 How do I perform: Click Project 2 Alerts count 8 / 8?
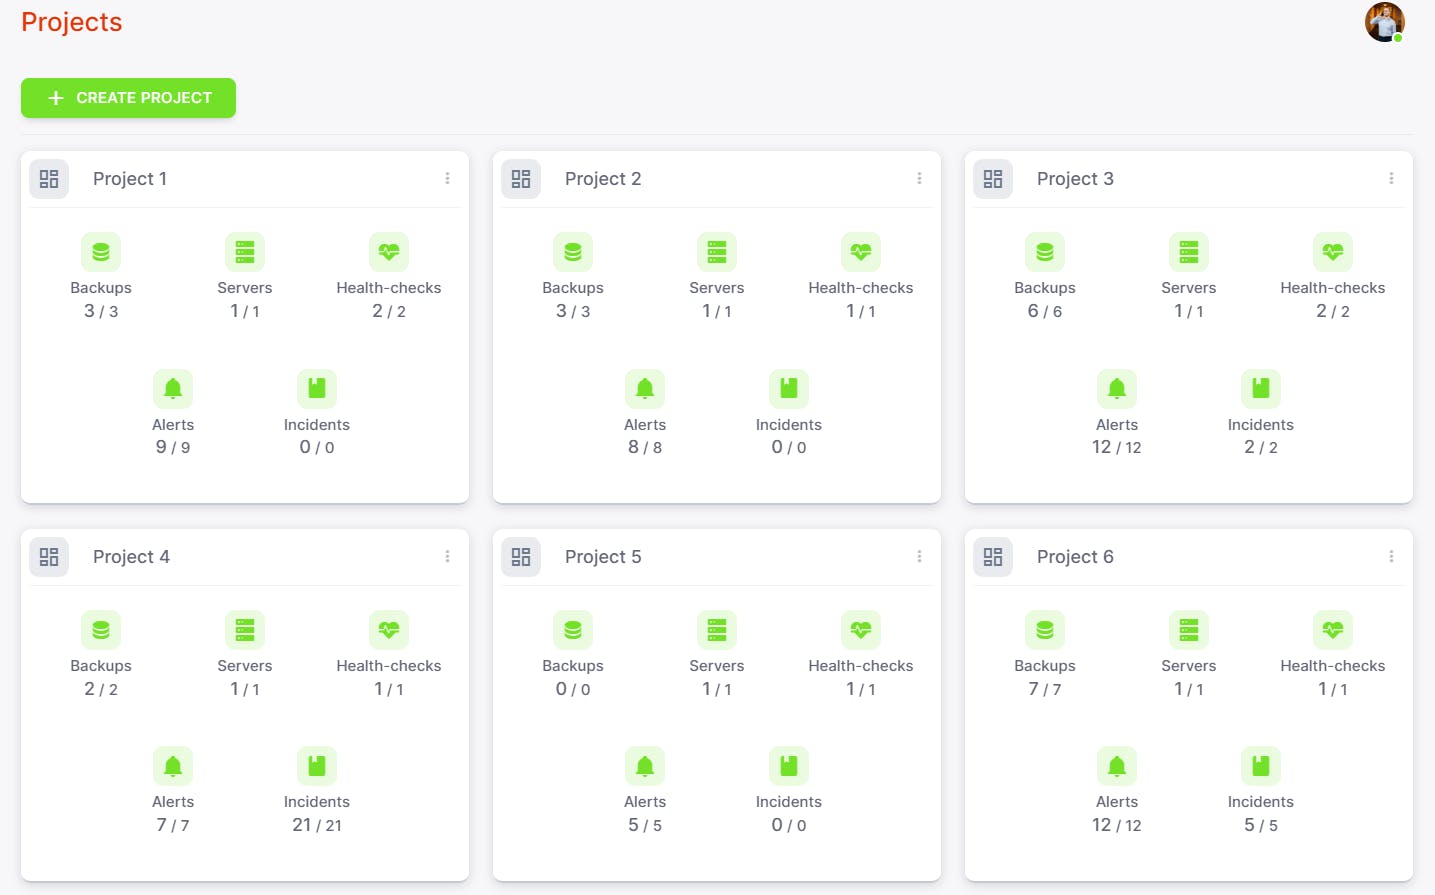pos(645,447)
